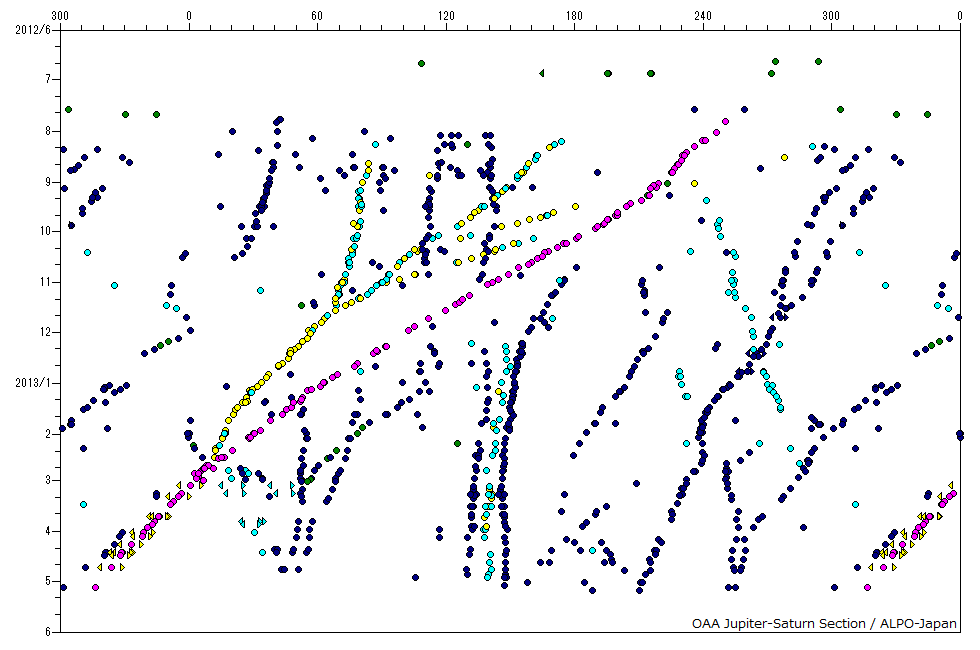Select the "60" longitude label on the top axis
Viewport: 980px width, 650px height.
(x=318, y=16)
